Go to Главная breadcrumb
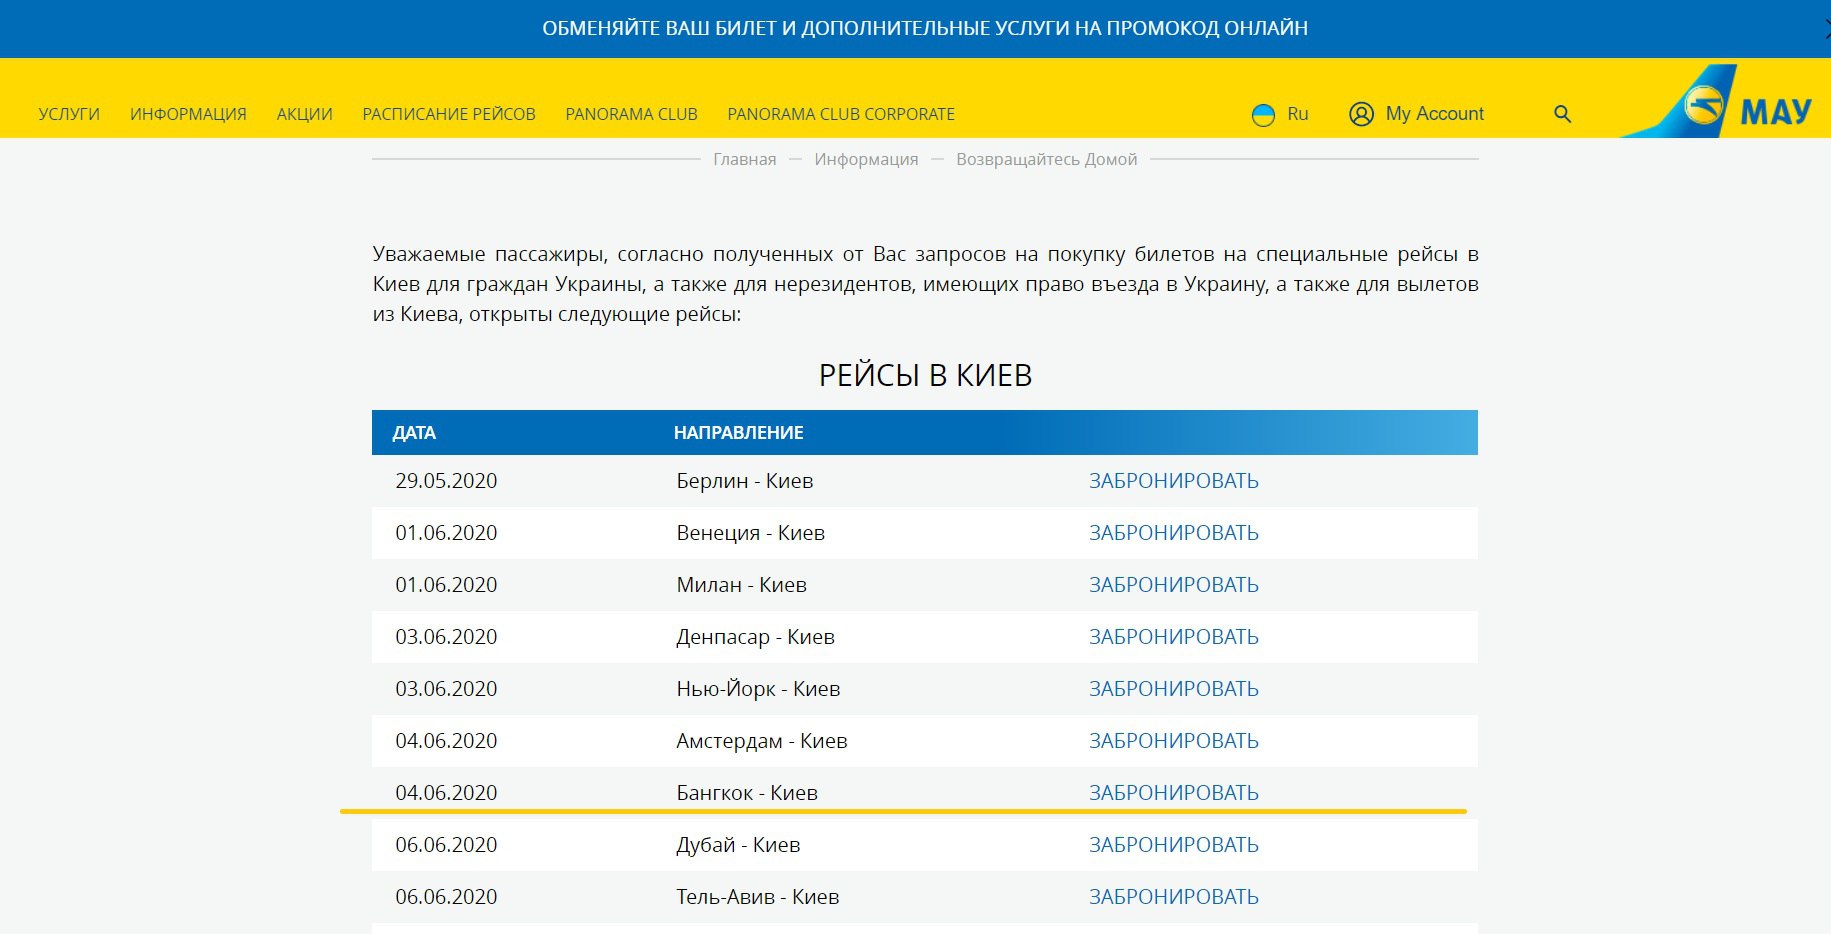Viewport: 1831px width, 934px height. point(744,159)
